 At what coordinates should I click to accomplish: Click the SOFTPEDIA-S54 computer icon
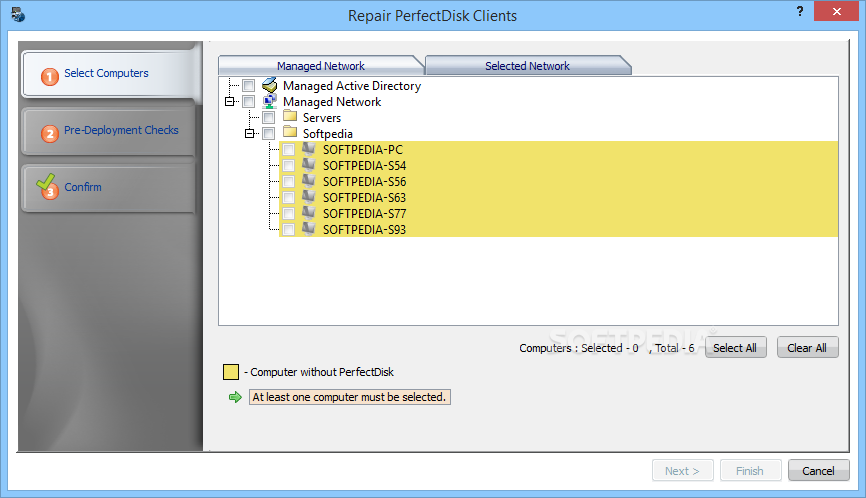309,165
